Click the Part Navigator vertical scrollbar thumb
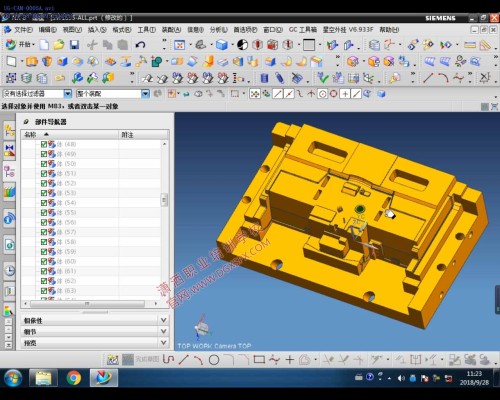The image size is (500, 400). (x=164, y=200)
